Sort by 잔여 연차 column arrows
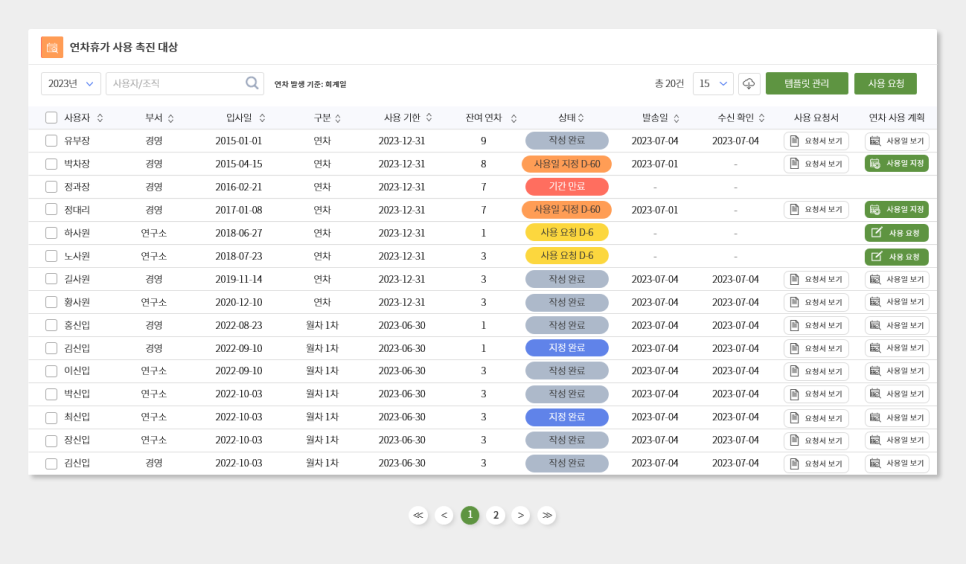 coord(513,118)
